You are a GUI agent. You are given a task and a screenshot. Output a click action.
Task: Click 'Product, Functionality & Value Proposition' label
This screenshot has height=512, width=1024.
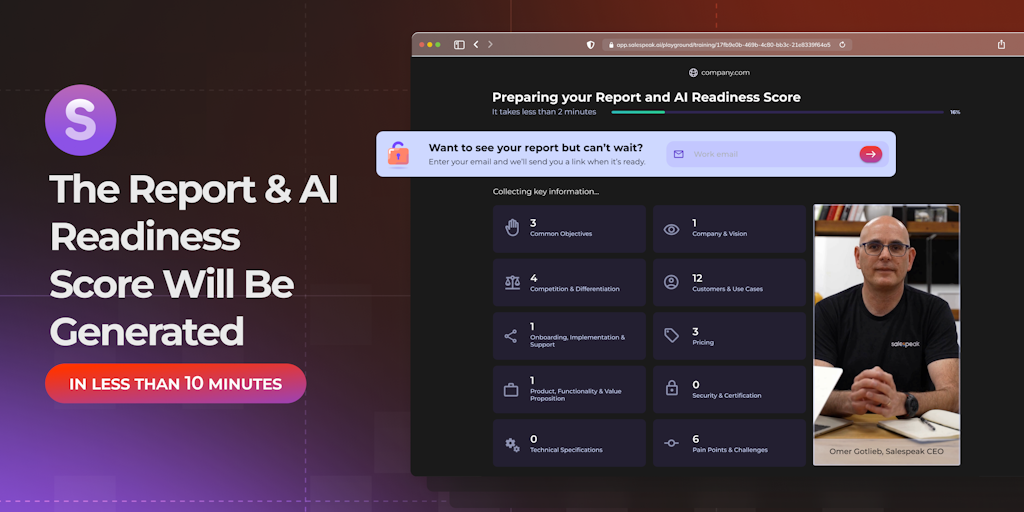pos(575,394)
